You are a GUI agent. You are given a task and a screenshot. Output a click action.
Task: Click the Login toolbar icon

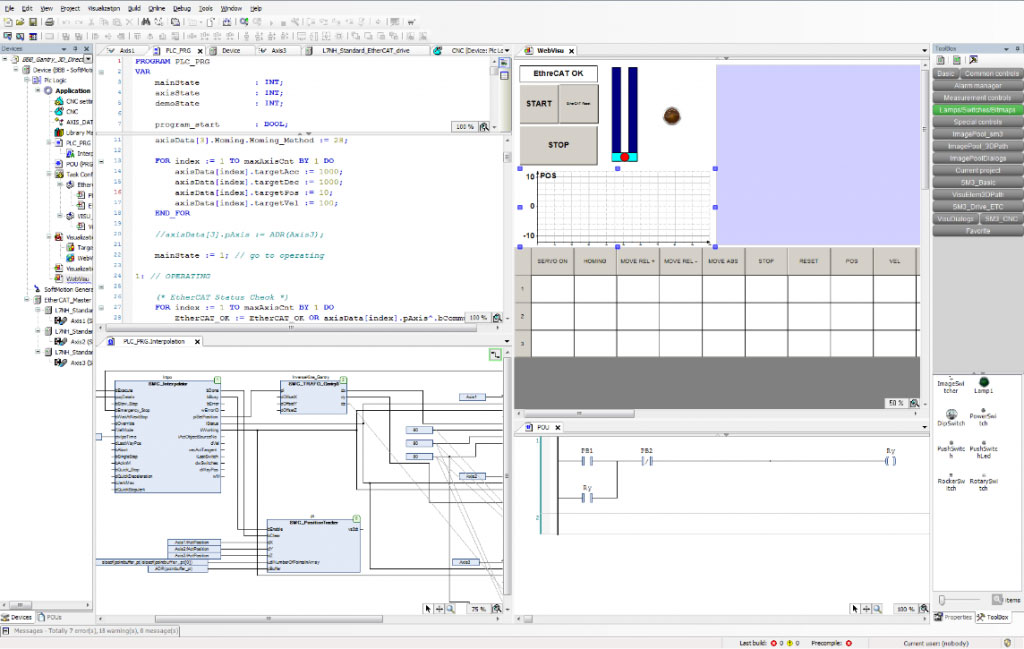244,22
